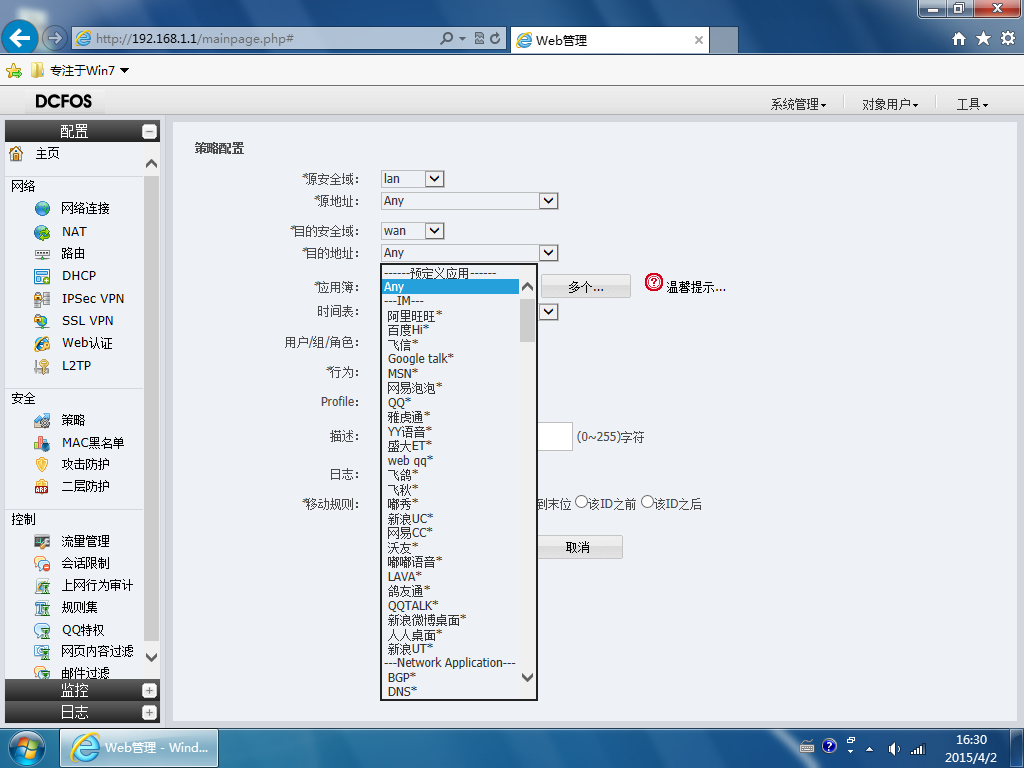Click the Web认证 icon
This screenshot has width=1024, height=768.
42,344
